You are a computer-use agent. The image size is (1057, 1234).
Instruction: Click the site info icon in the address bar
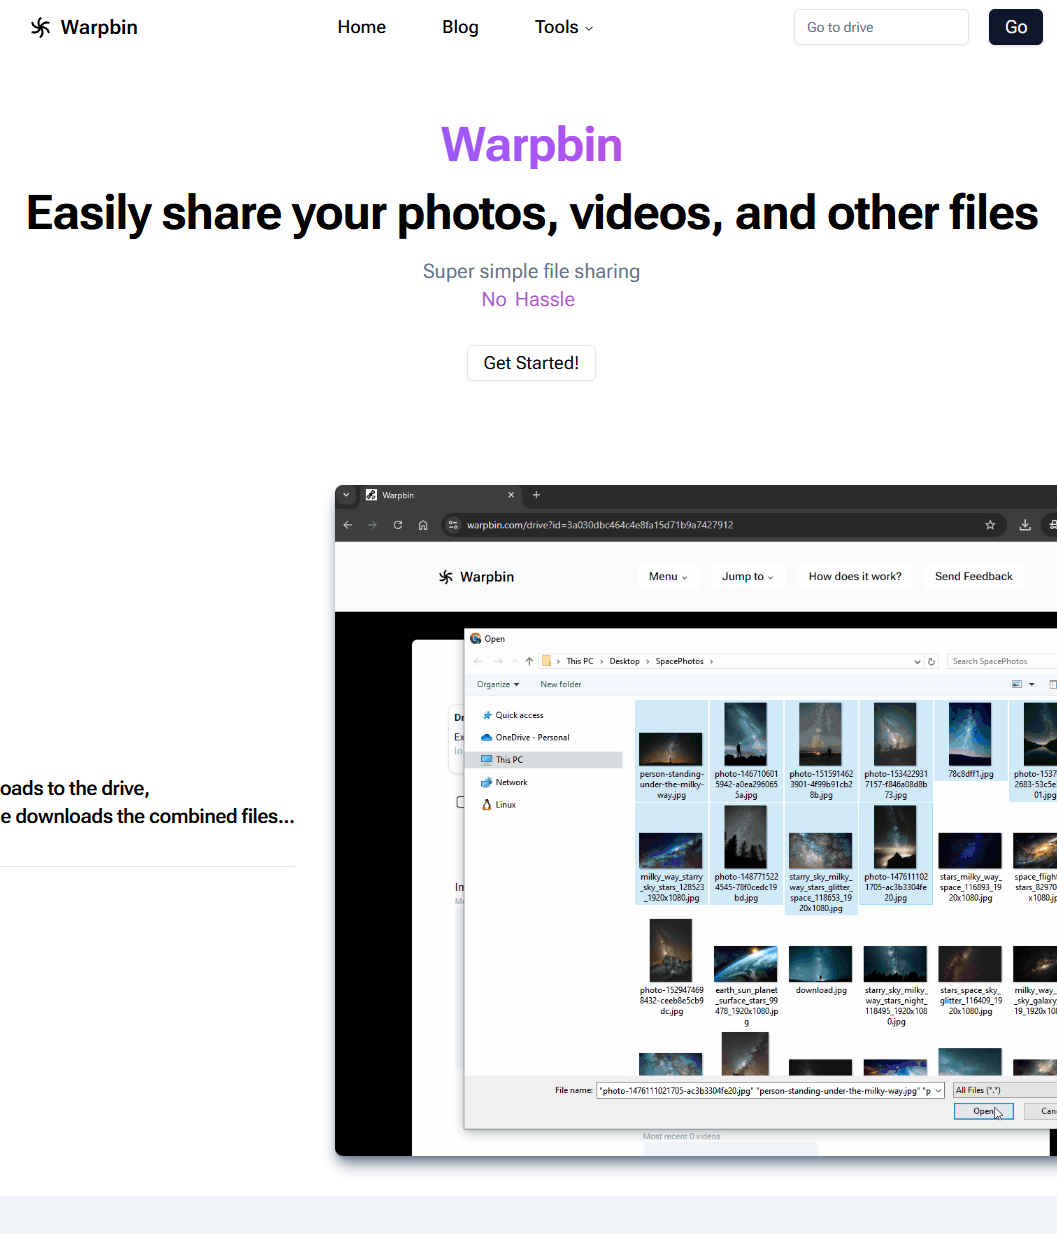tap(452, 524)
